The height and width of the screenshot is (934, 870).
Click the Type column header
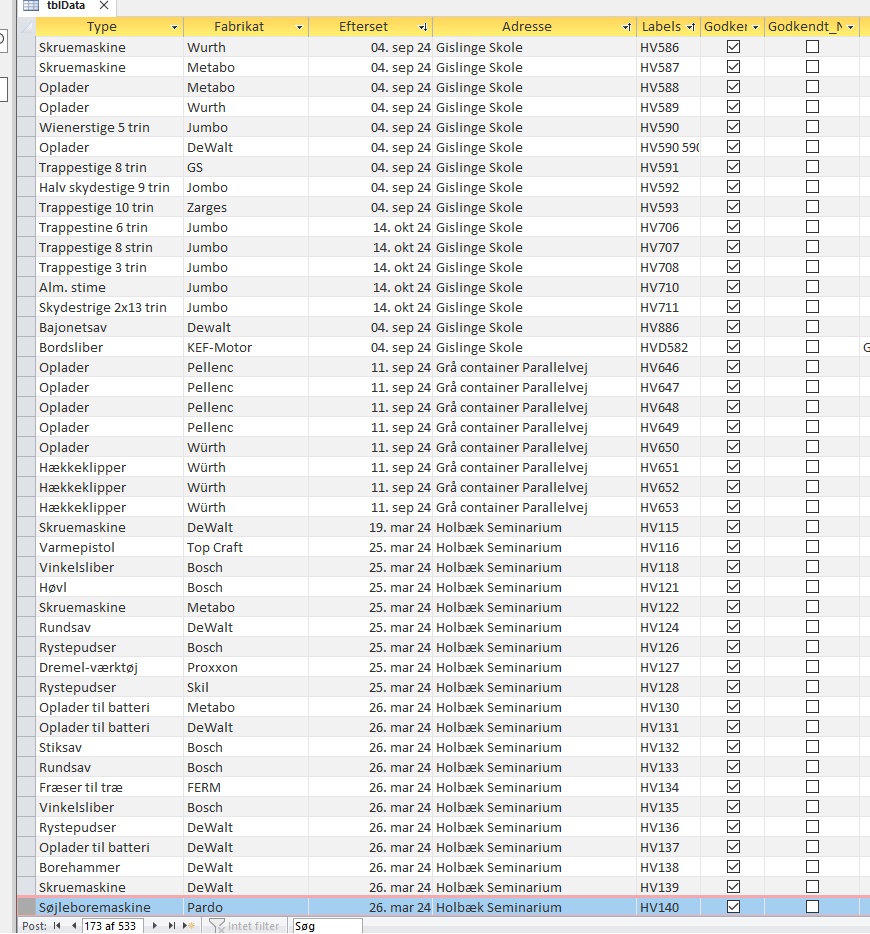[x=102, y=27]
